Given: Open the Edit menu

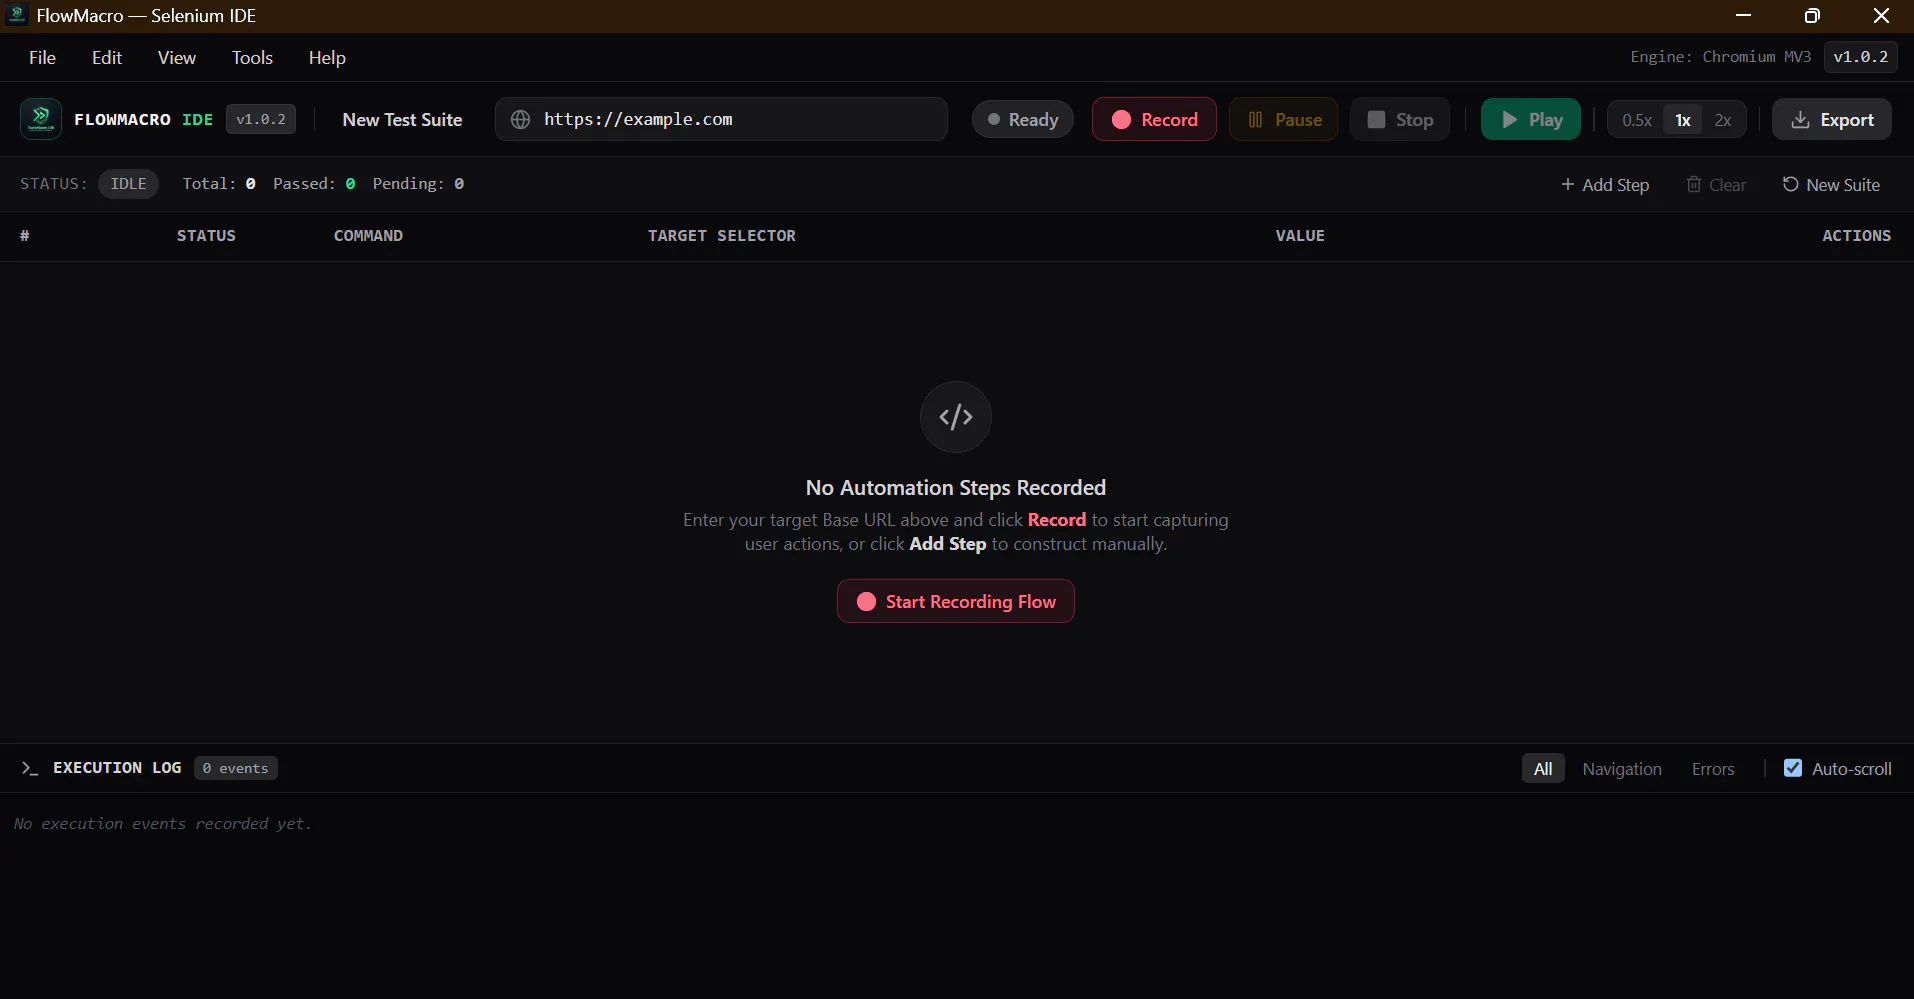Looking at the screenshot, I should click(107, 57).
